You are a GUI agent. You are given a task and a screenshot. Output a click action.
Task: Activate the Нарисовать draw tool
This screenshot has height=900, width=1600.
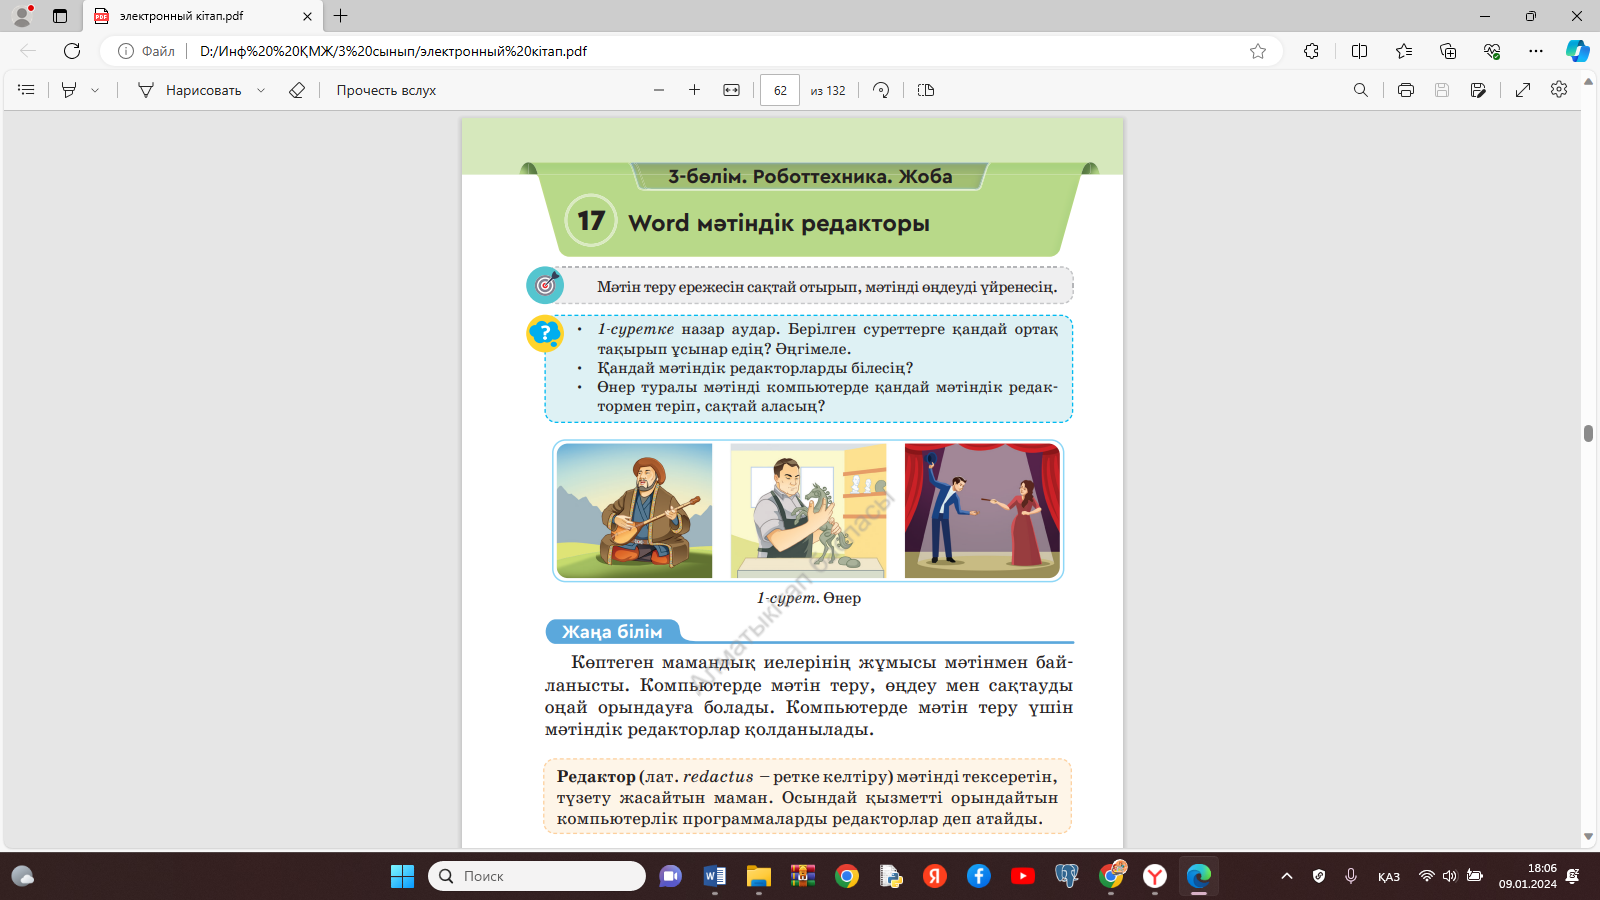(190, 90)
